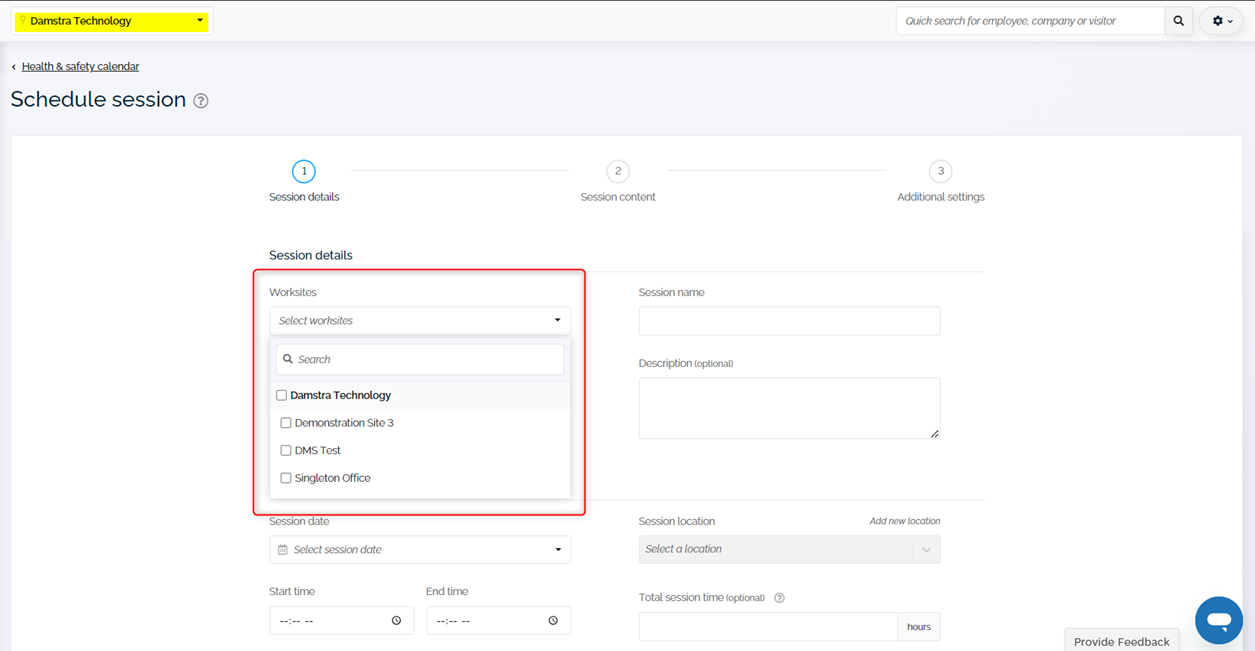Tick the Singleton Office checkbox
1255x651 pixels.
[x=286, y=478]
